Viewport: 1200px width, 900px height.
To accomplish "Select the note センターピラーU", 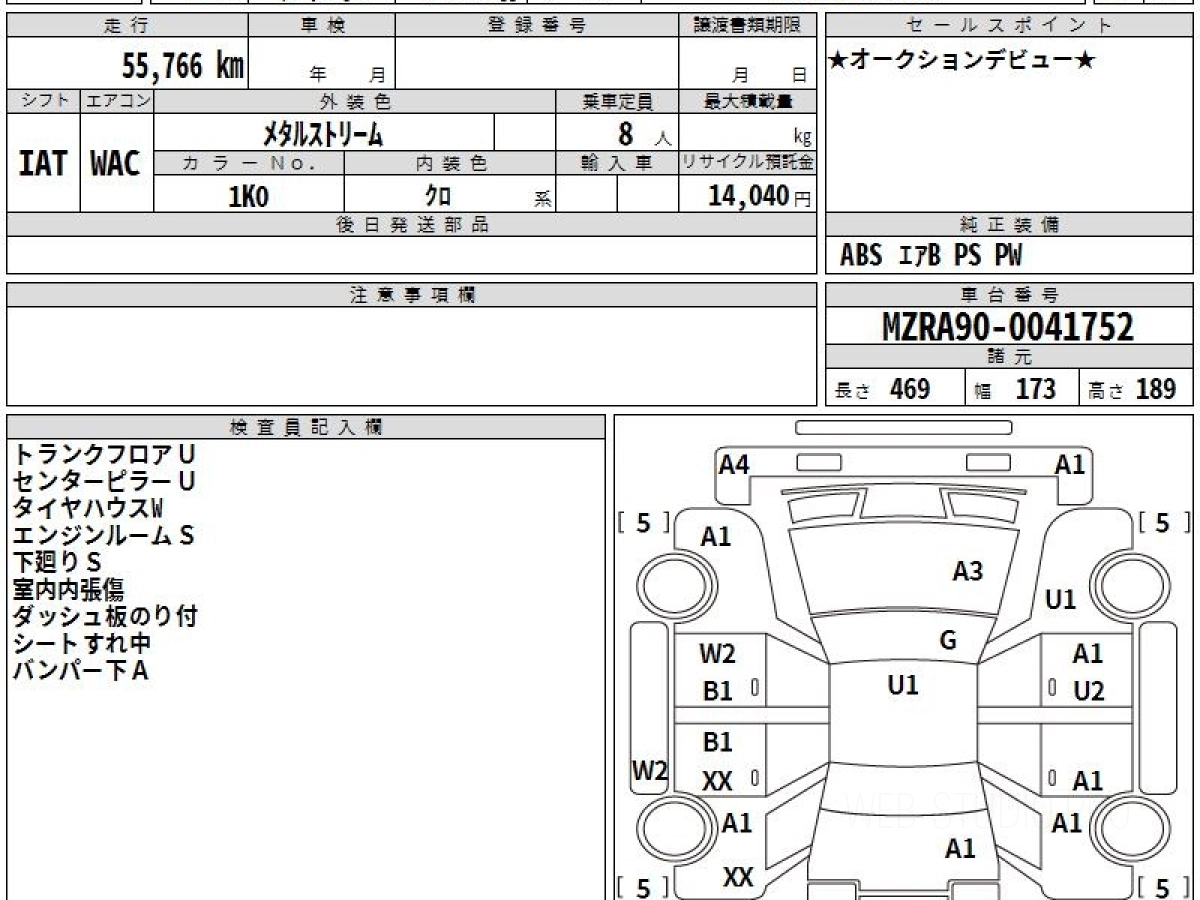I will coord(103,481).
